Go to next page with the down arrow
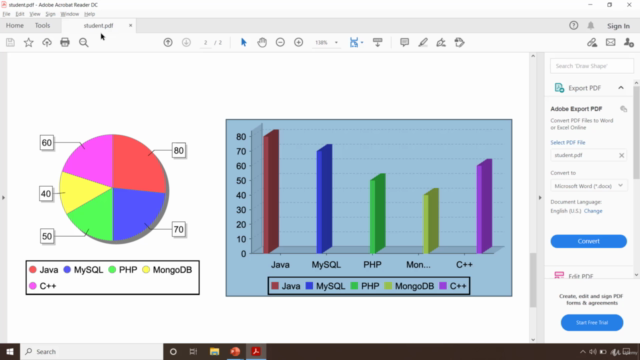The height and width of the screenshot is (360, 640). [x=186, y=42]
